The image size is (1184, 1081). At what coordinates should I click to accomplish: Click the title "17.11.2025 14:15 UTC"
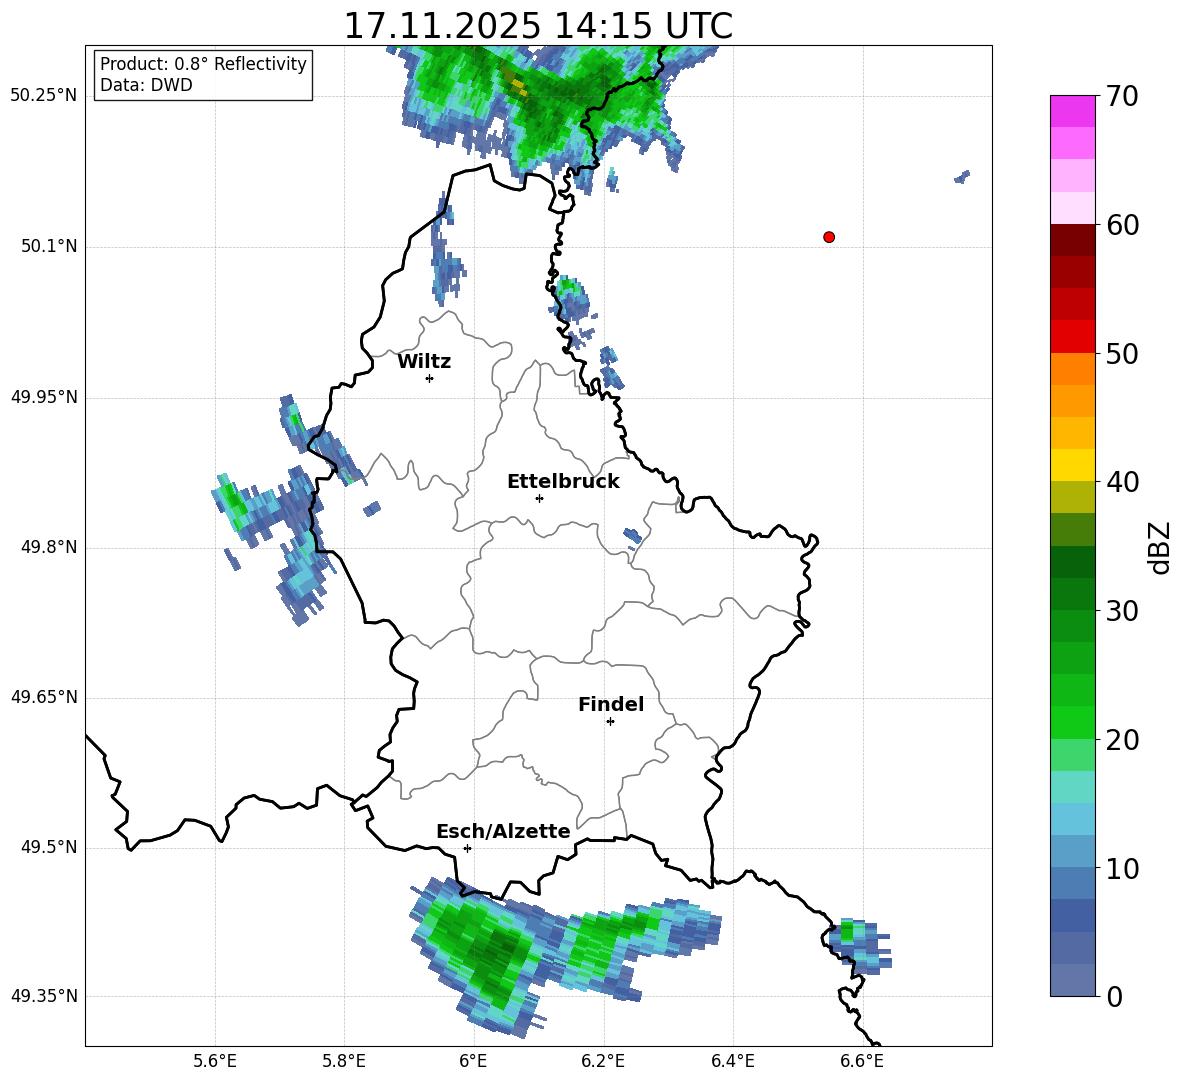(x=538, y=26)
